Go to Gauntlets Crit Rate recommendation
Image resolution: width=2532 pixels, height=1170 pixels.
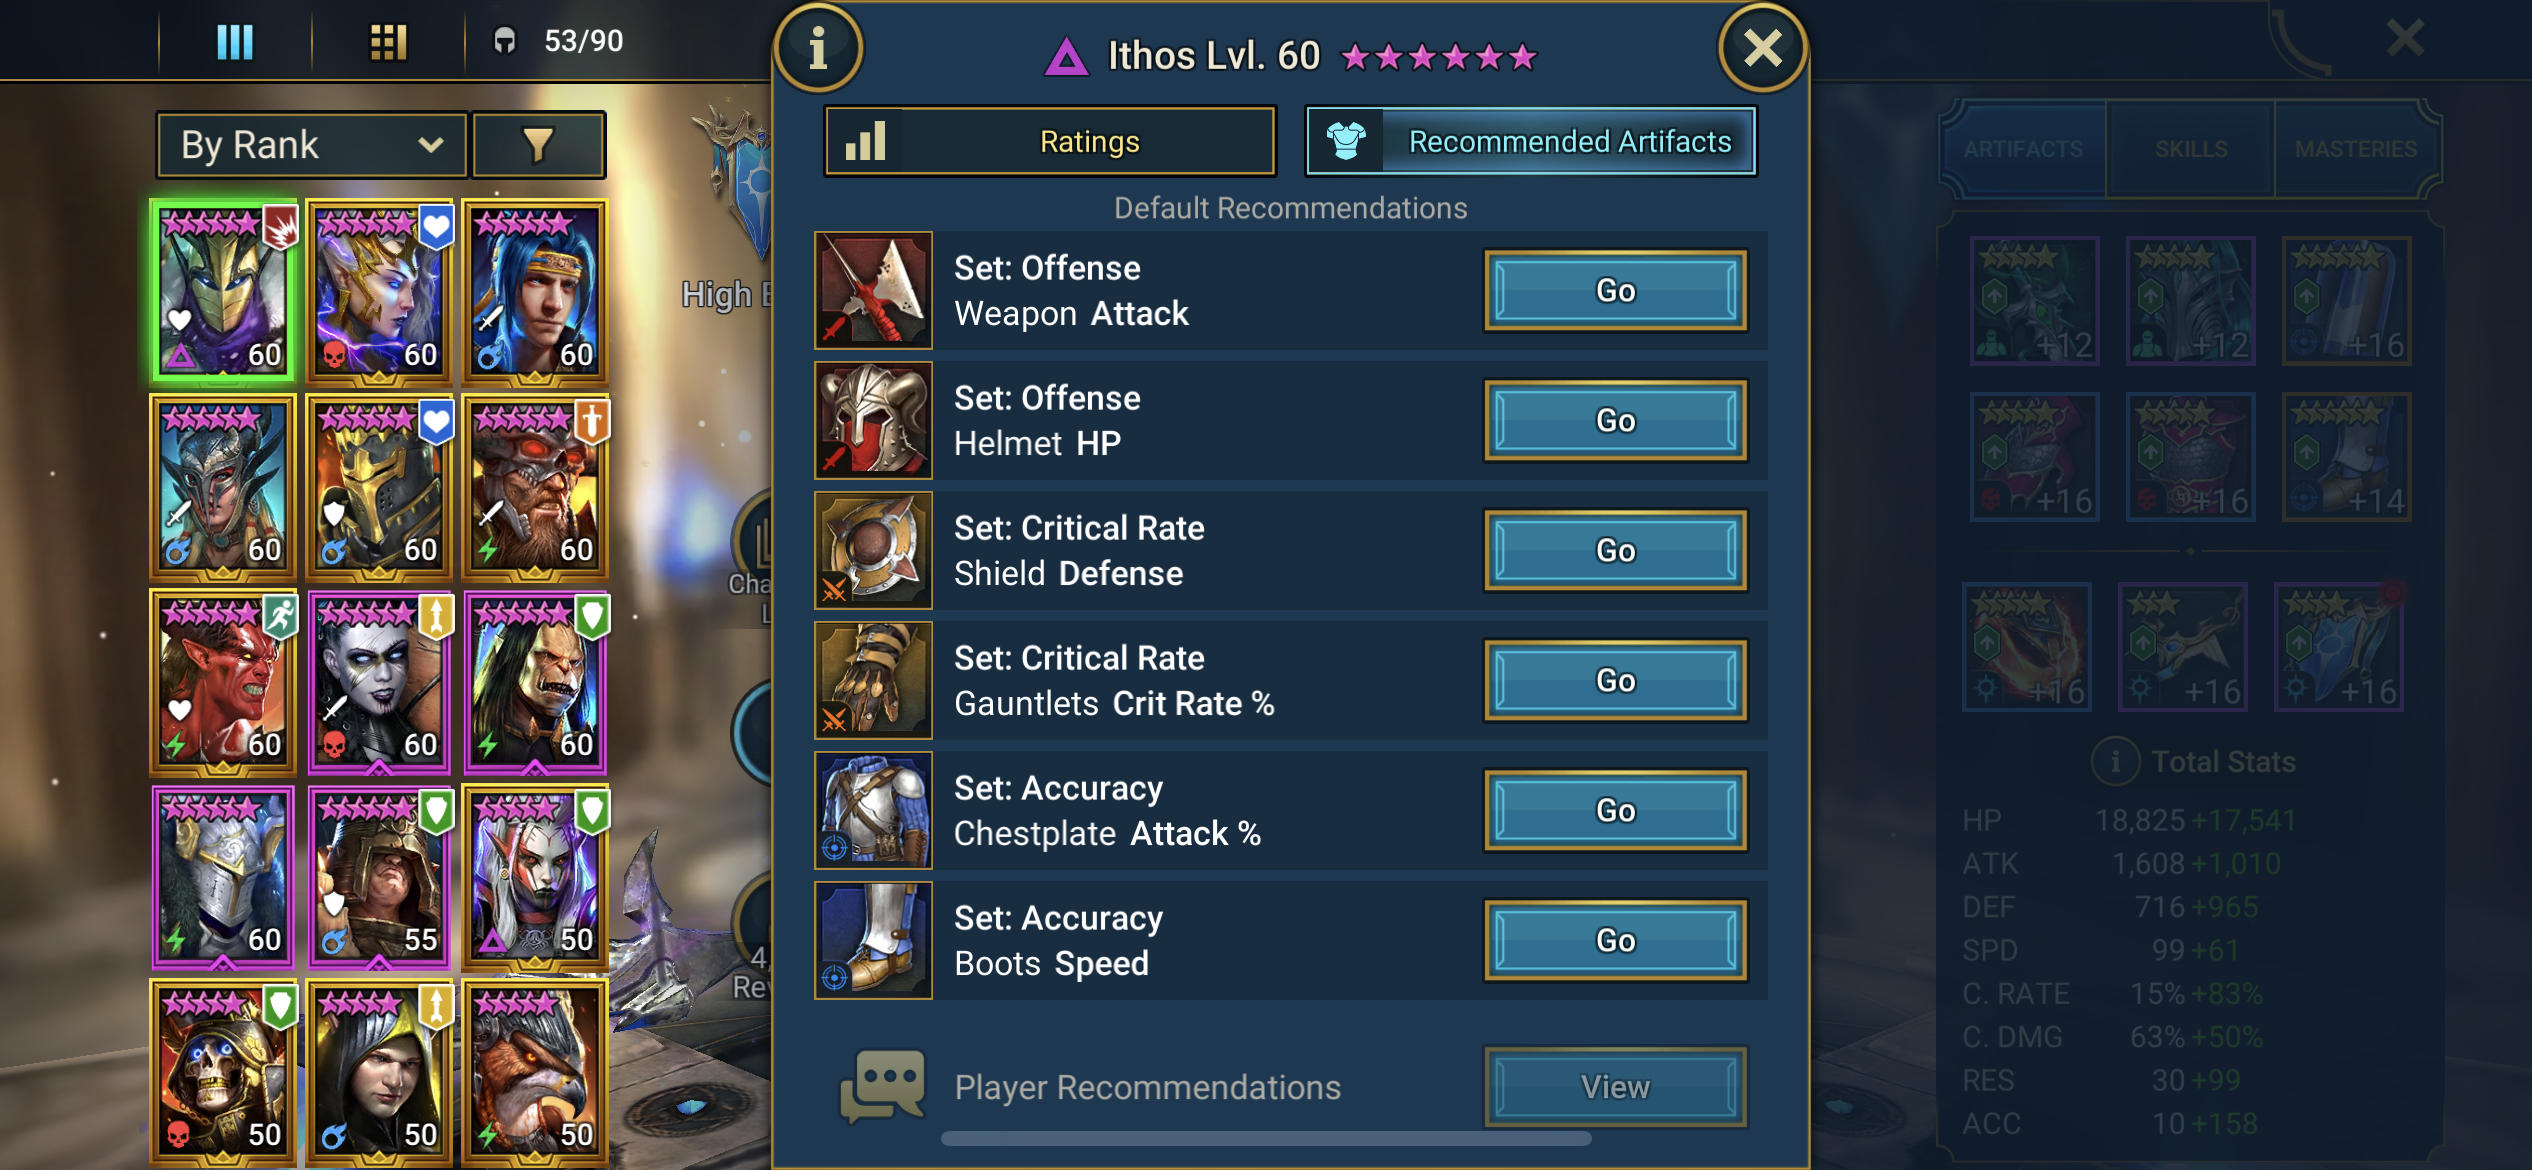[1615, 680]
